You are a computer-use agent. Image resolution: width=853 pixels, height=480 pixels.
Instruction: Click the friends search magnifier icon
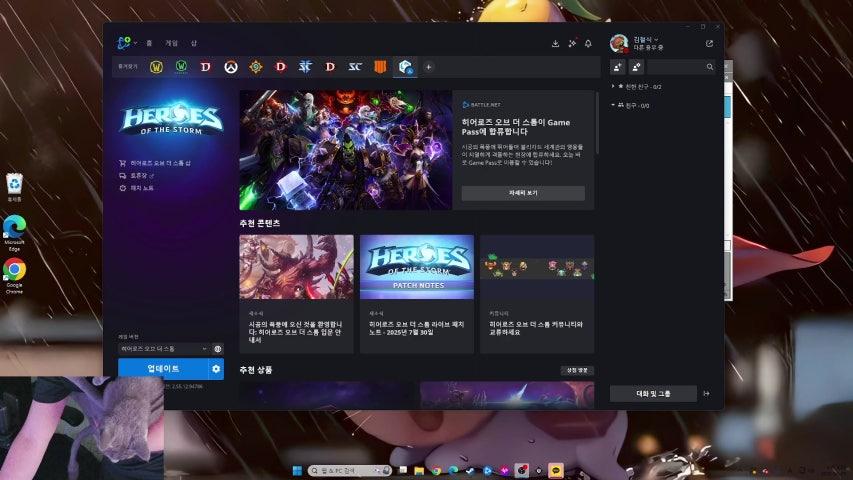(x=710, y=67)
